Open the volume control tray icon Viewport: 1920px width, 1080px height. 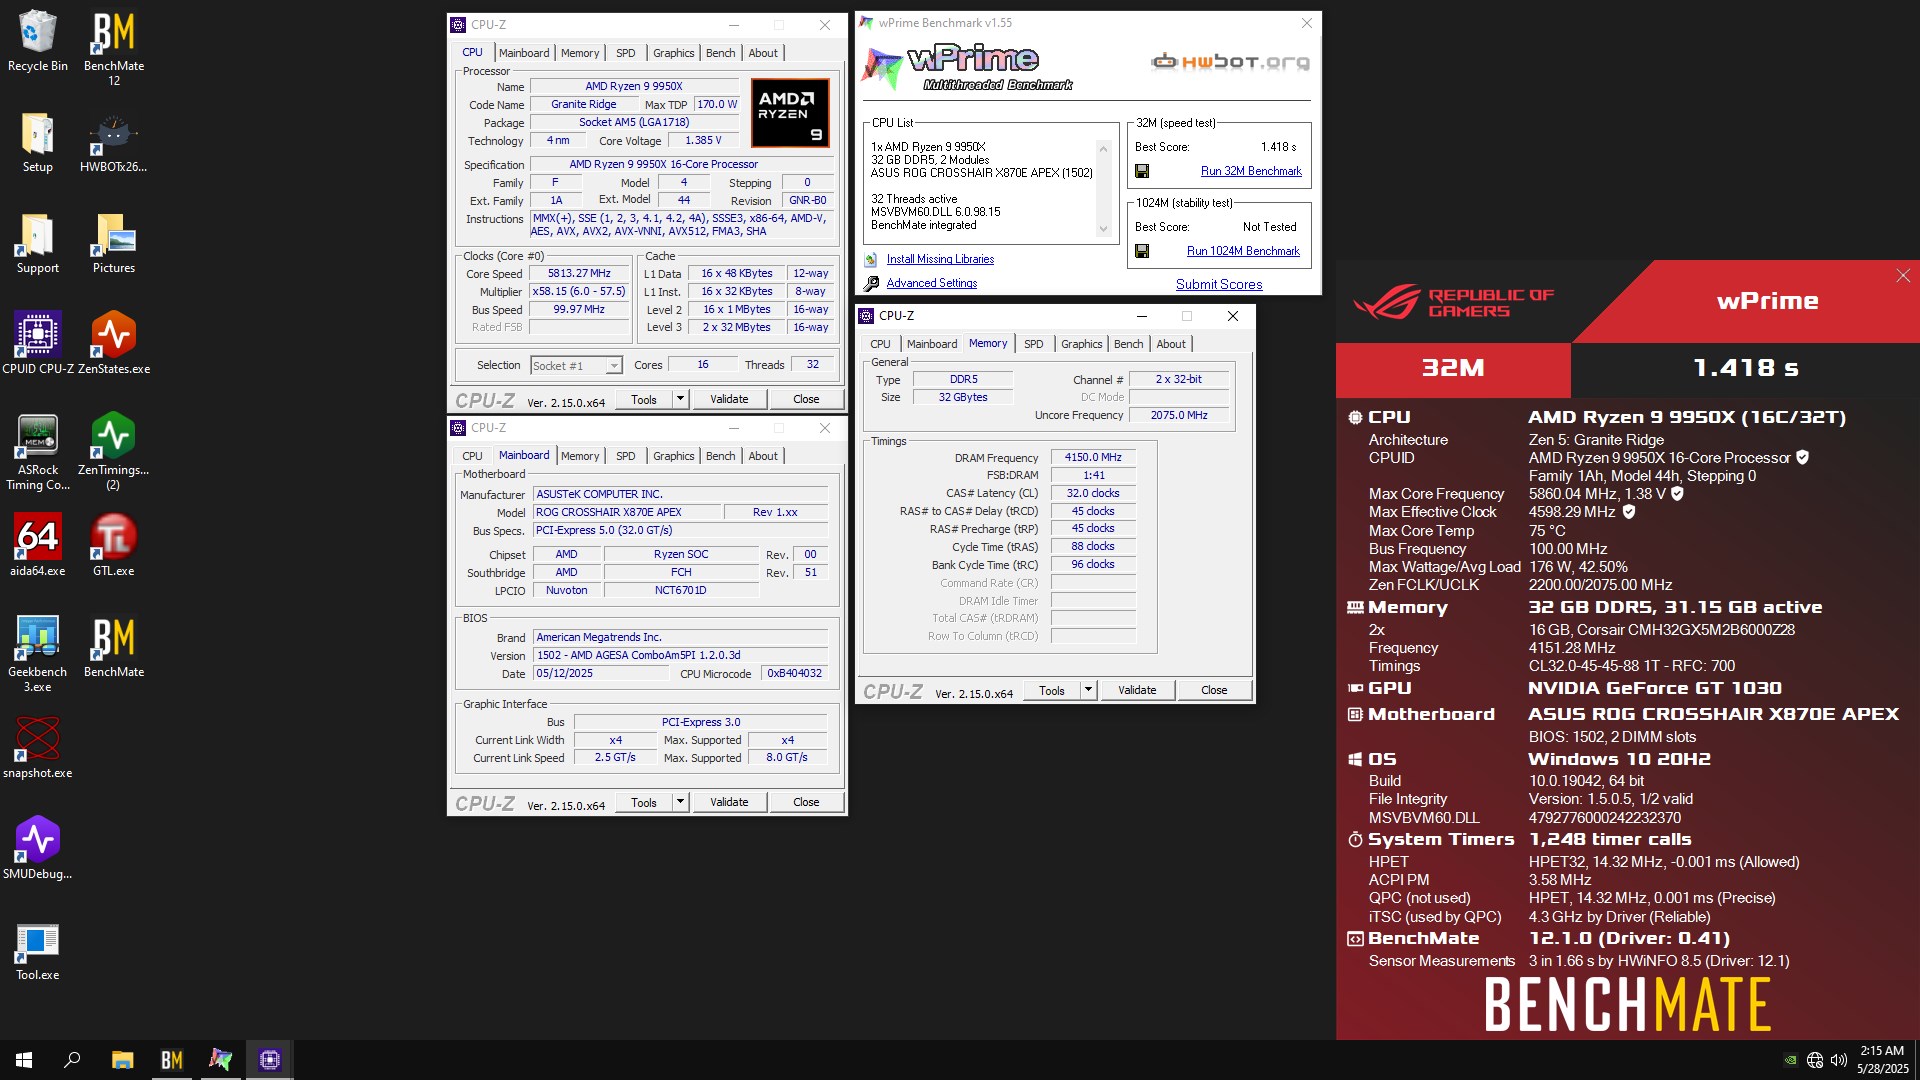tap(1838, 1060)
